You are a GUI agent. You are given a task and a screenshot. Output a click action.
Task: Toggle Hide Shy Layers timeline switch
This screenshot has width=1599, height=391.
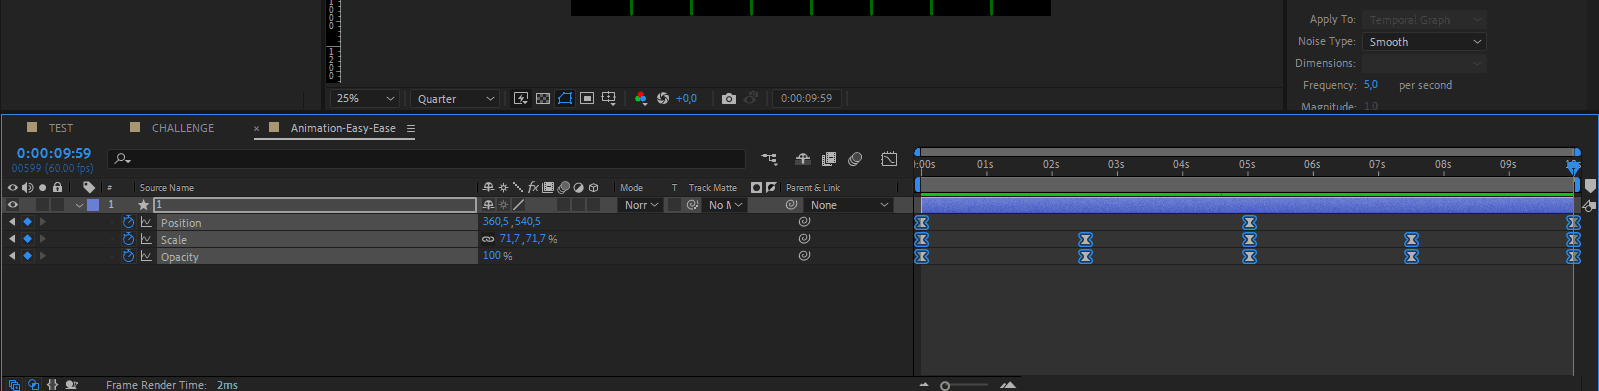pos(802,159)
